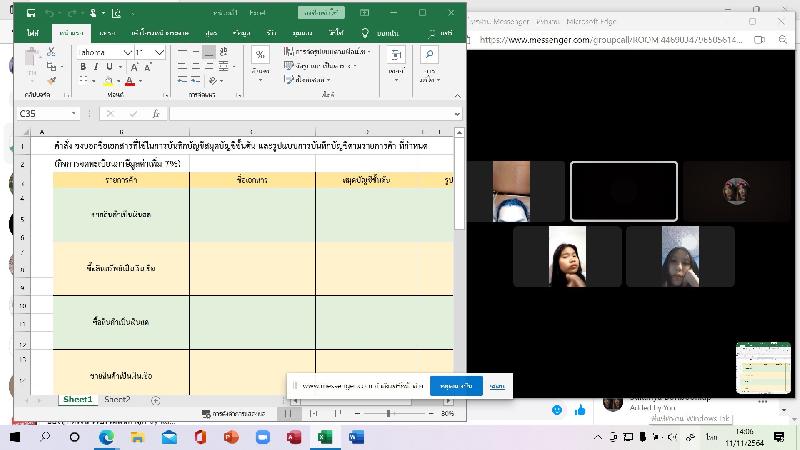Click the Cut scissors icon
The height and width of the screenshot is (450, 800).
point(51,50)
